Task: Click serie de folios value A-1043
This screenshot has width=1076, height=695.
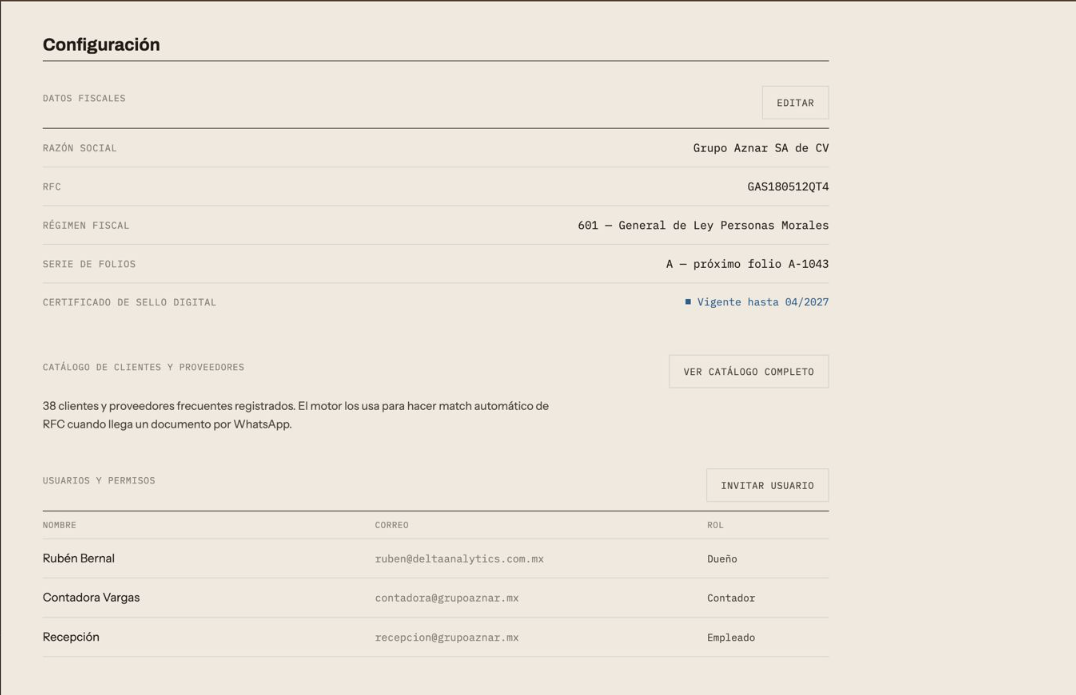Action: 747,263
